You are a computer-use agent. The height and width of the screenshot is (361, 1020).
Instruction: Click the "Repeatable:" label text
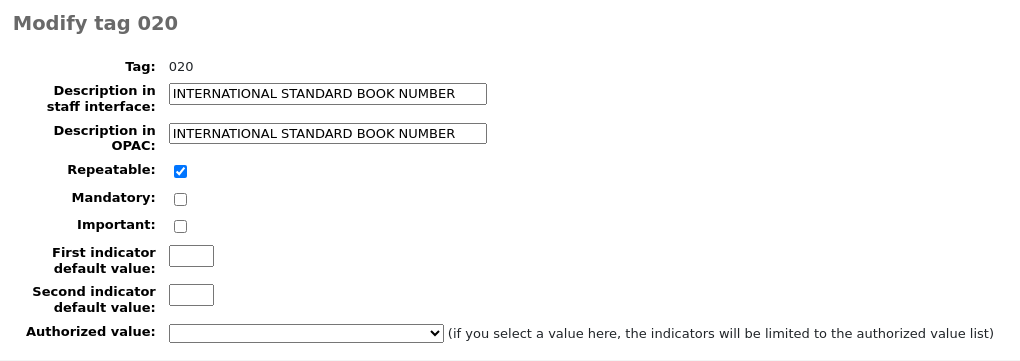pyautogui.click(x=111, y=170)
